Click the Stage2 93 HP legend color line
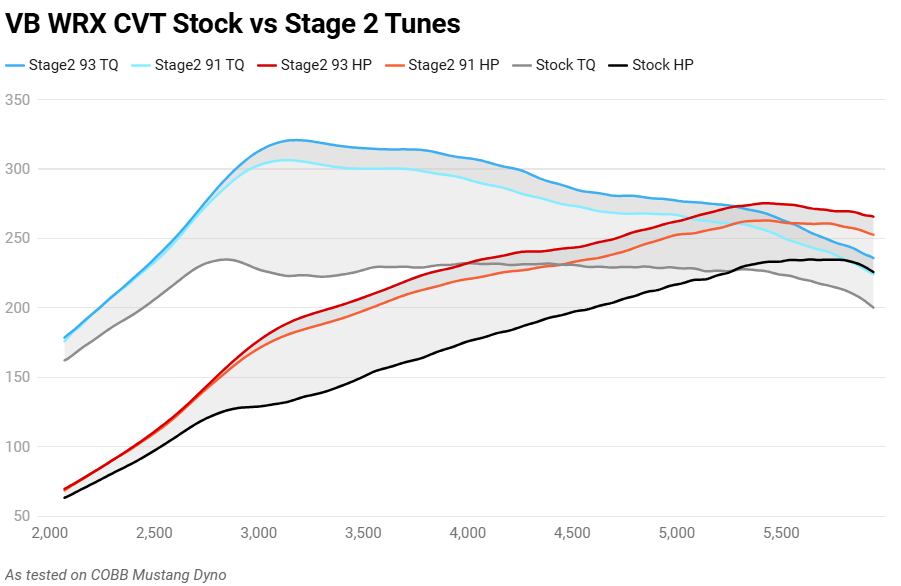The height and width of the screenshot is (586, 901). (266, 65)
